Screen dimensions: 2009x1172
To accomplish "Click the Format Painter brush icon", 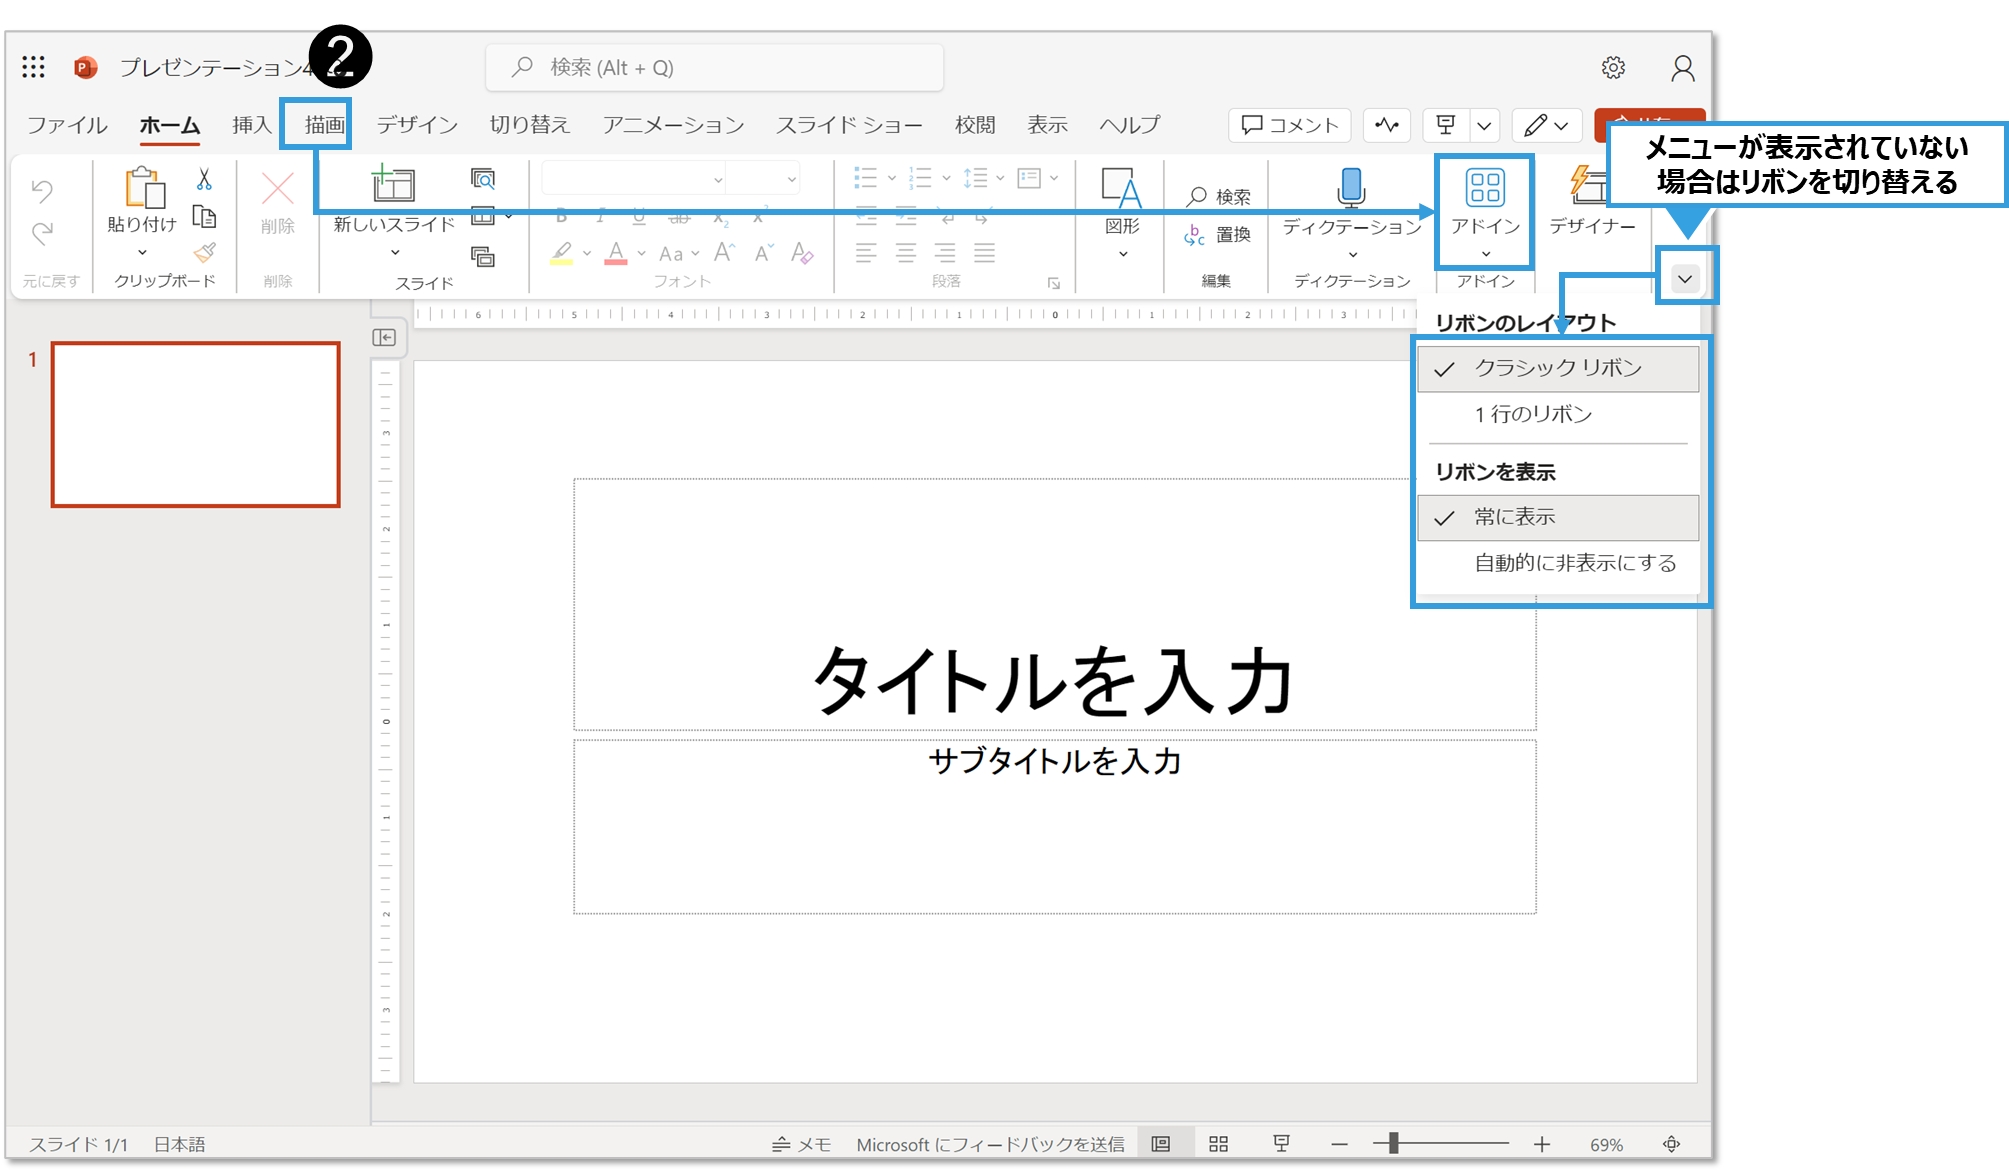I will pyautogui.click(x=204, y=252).
